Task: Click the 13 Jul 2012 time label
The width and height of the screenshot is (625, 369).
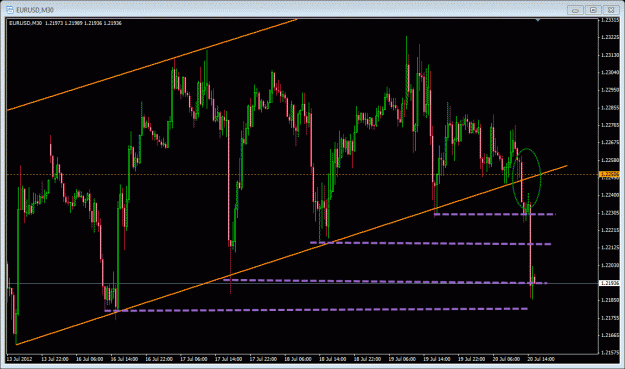Action: tap(19, 359)
